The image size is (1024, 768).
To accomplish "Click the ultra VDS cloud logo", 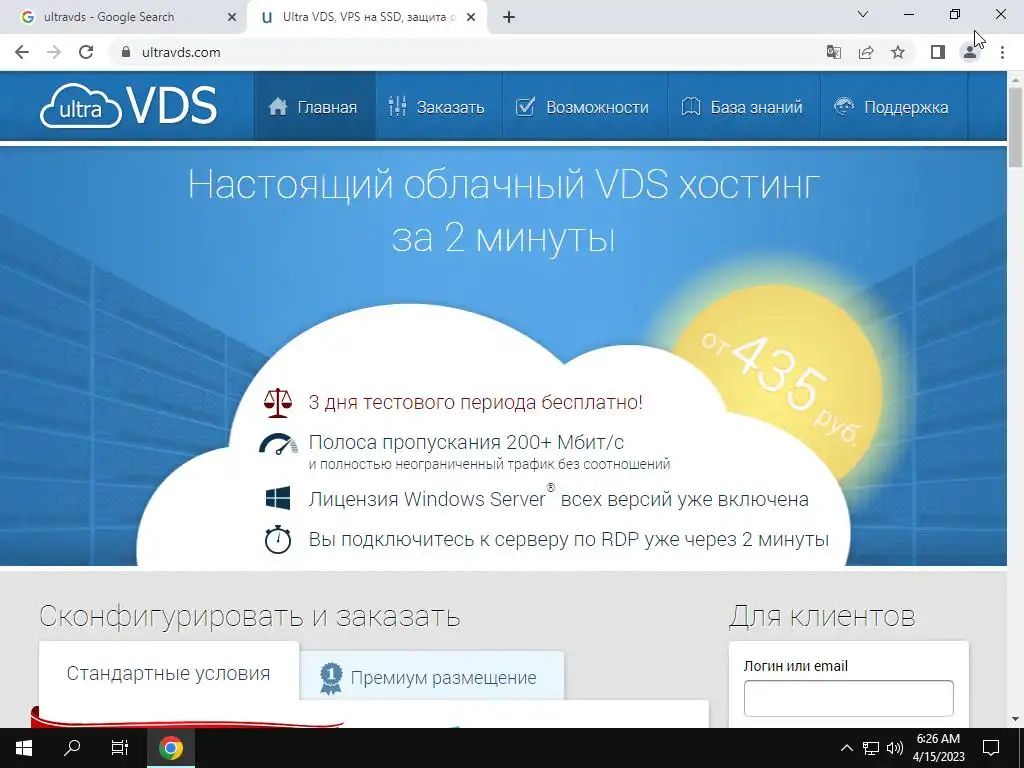I will (x=128, y=105).
